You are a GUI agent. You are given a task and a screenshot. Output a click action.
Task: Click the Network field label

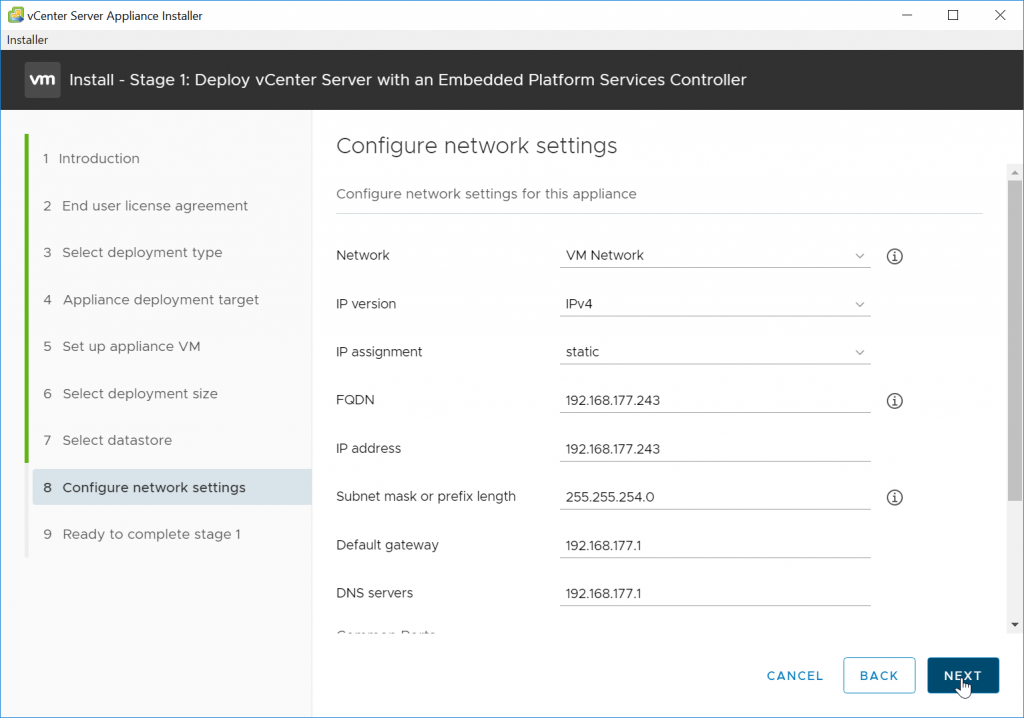(362, 255)
